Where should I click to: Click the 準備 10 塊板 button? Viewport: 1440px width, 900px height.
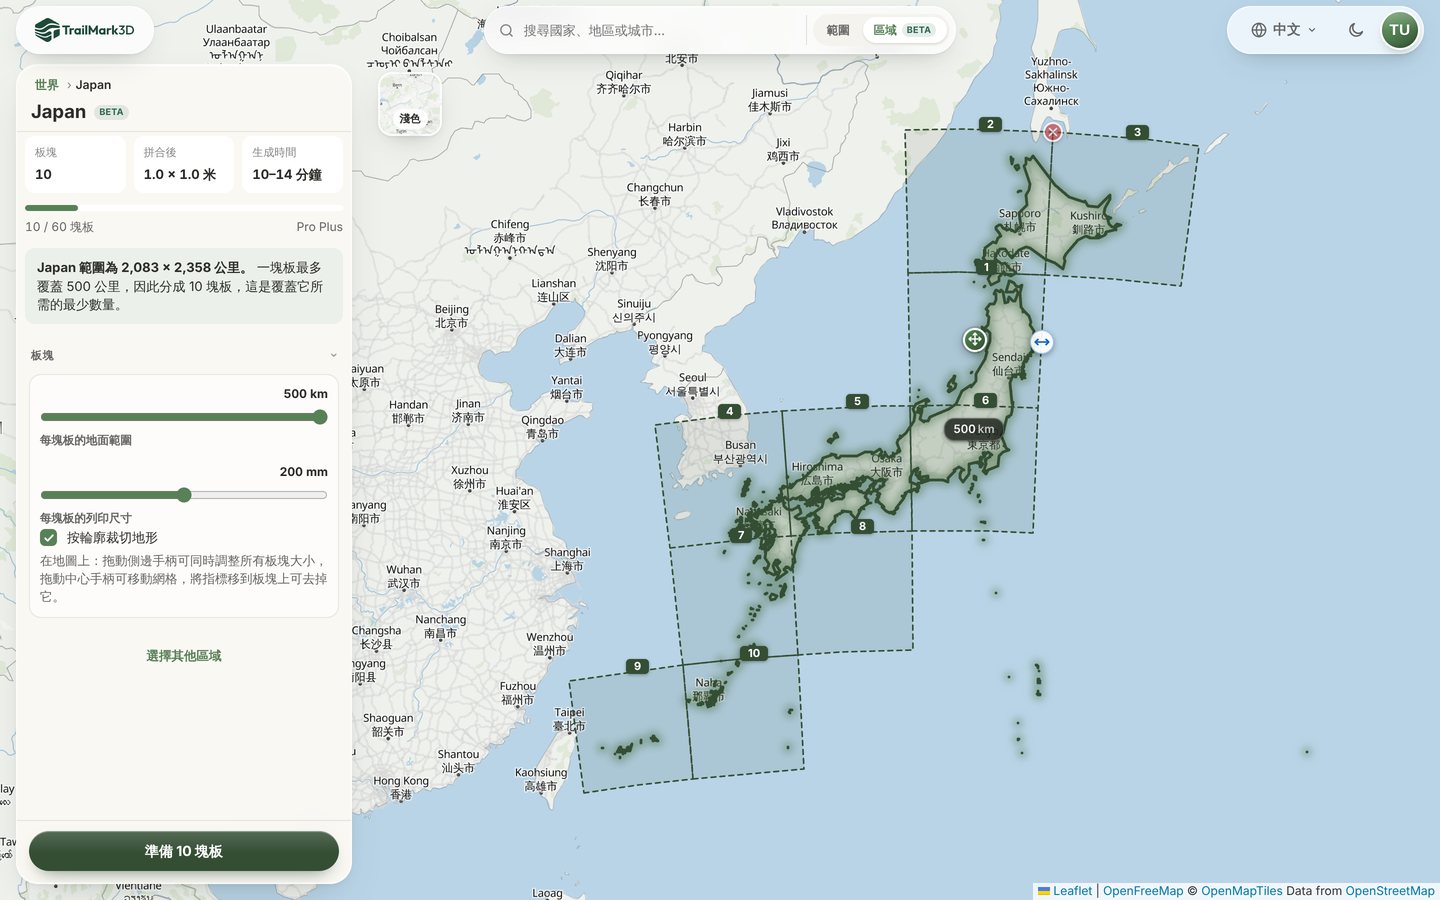click(x=184, y=851)
